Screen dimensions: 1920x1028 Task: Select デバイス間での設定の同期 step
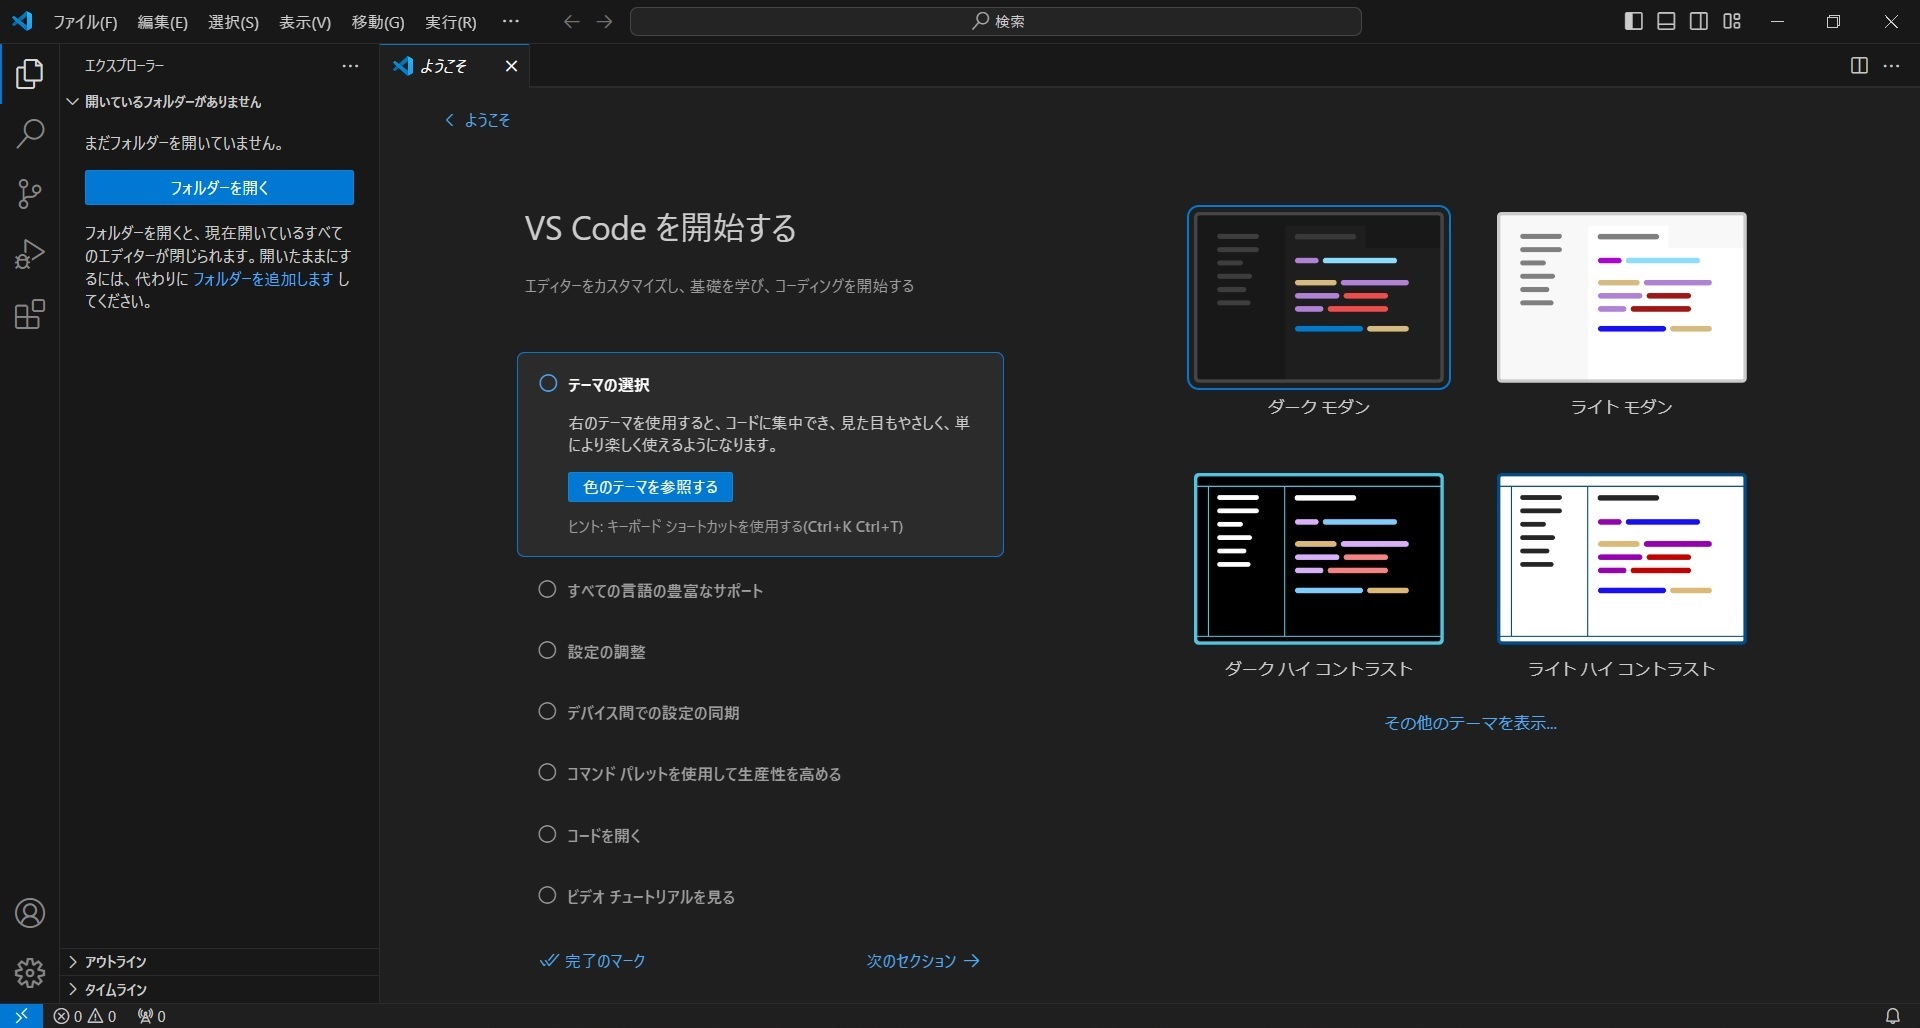pos(639,713)
